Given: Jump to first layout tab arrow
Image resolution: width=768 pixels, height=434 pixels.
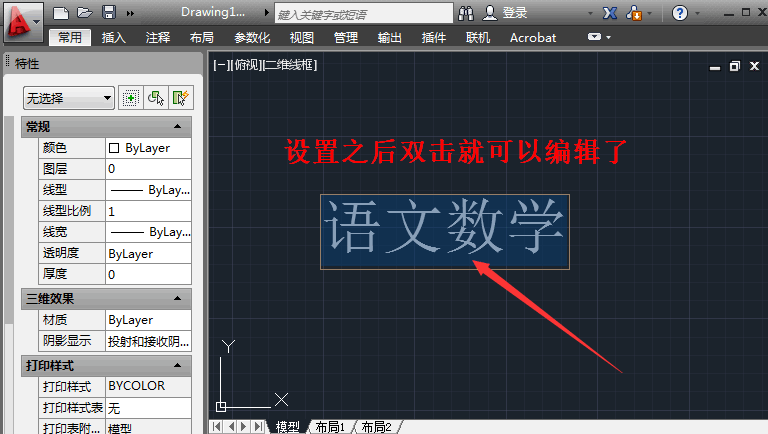Looking at the screenshot, I should (216, 427).
